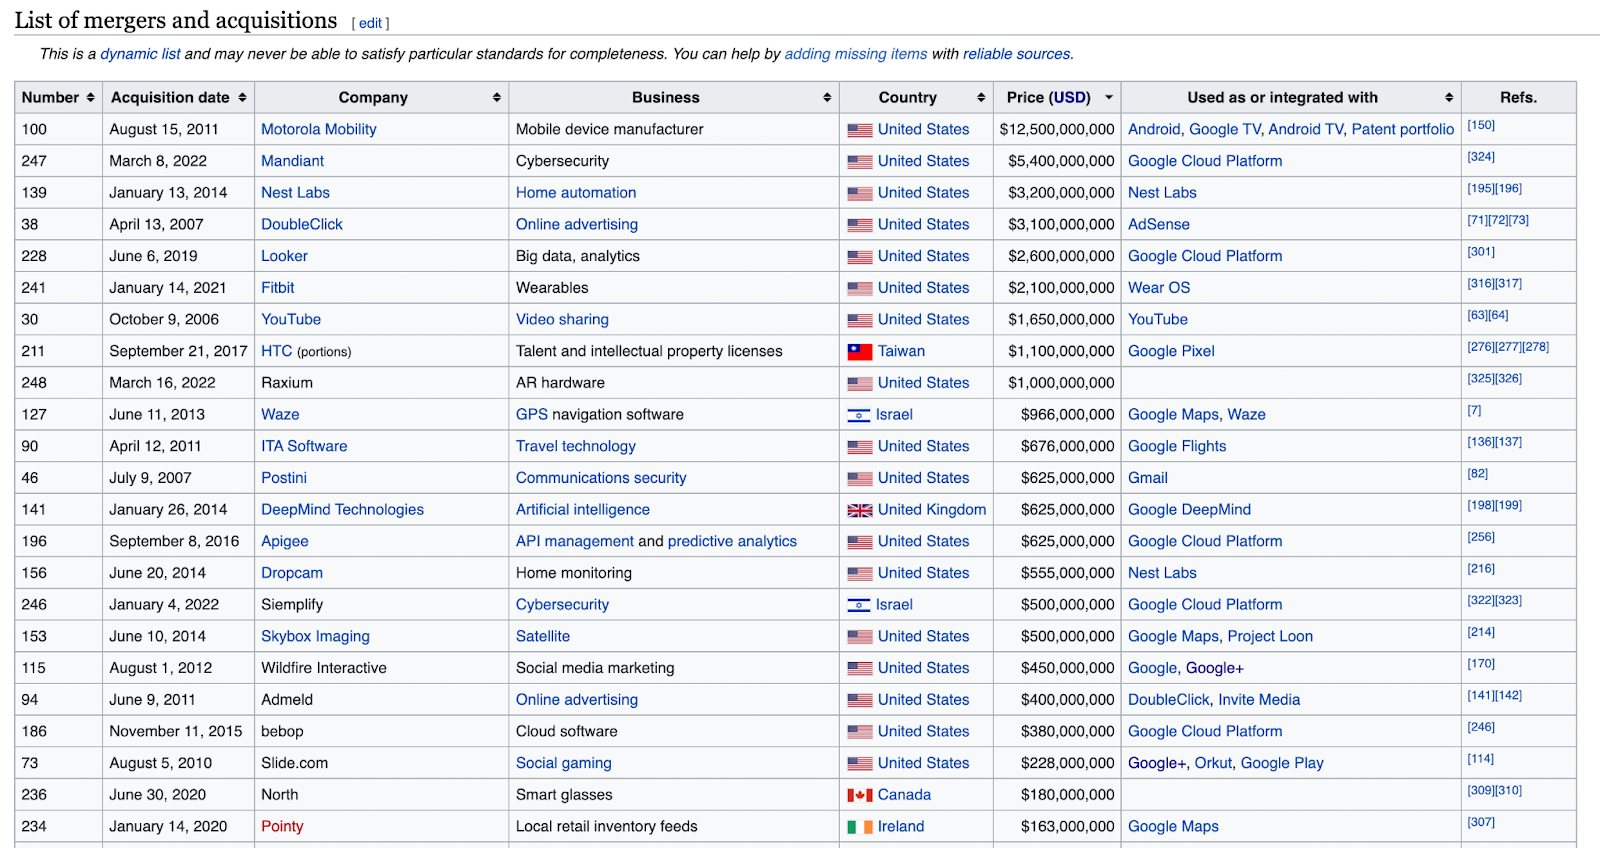1600x848 pixels.
Task: Click the United Kingdom flag icon
Action: point(860,510)
